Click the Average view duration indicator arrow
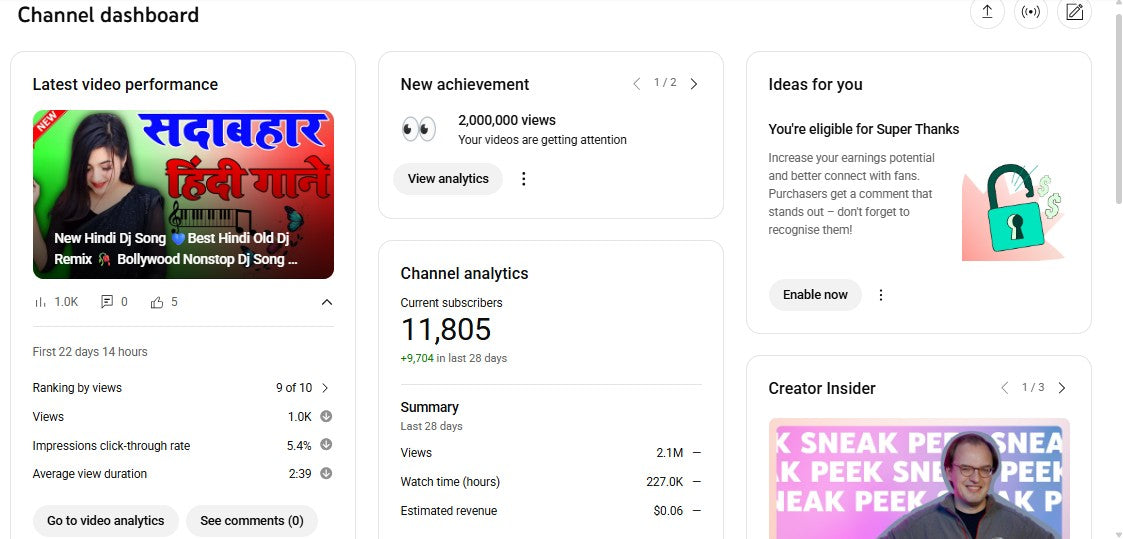The image size is (1123, 539). point(326,474)
